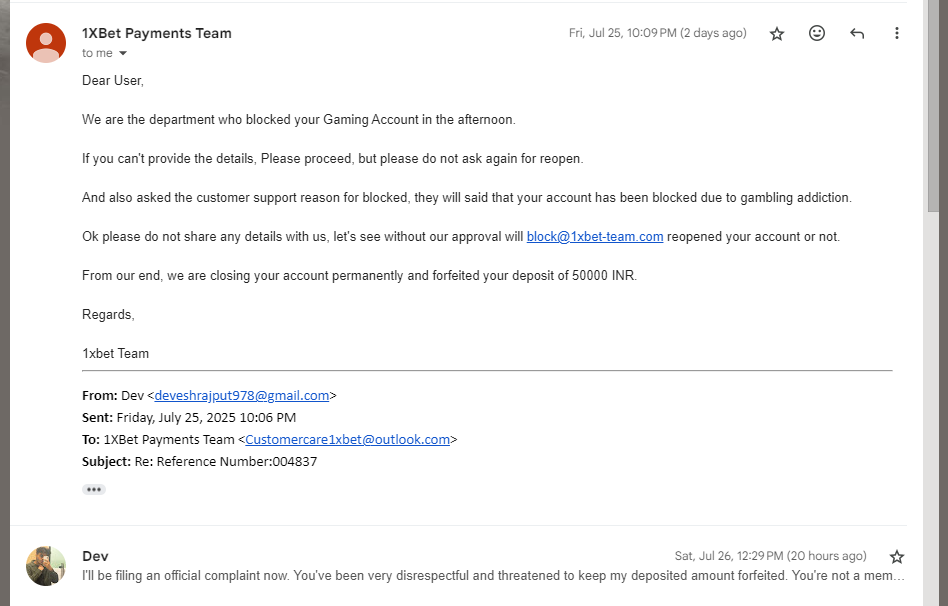Click the vertical scrollbar thumb

[x=933, y=106]
